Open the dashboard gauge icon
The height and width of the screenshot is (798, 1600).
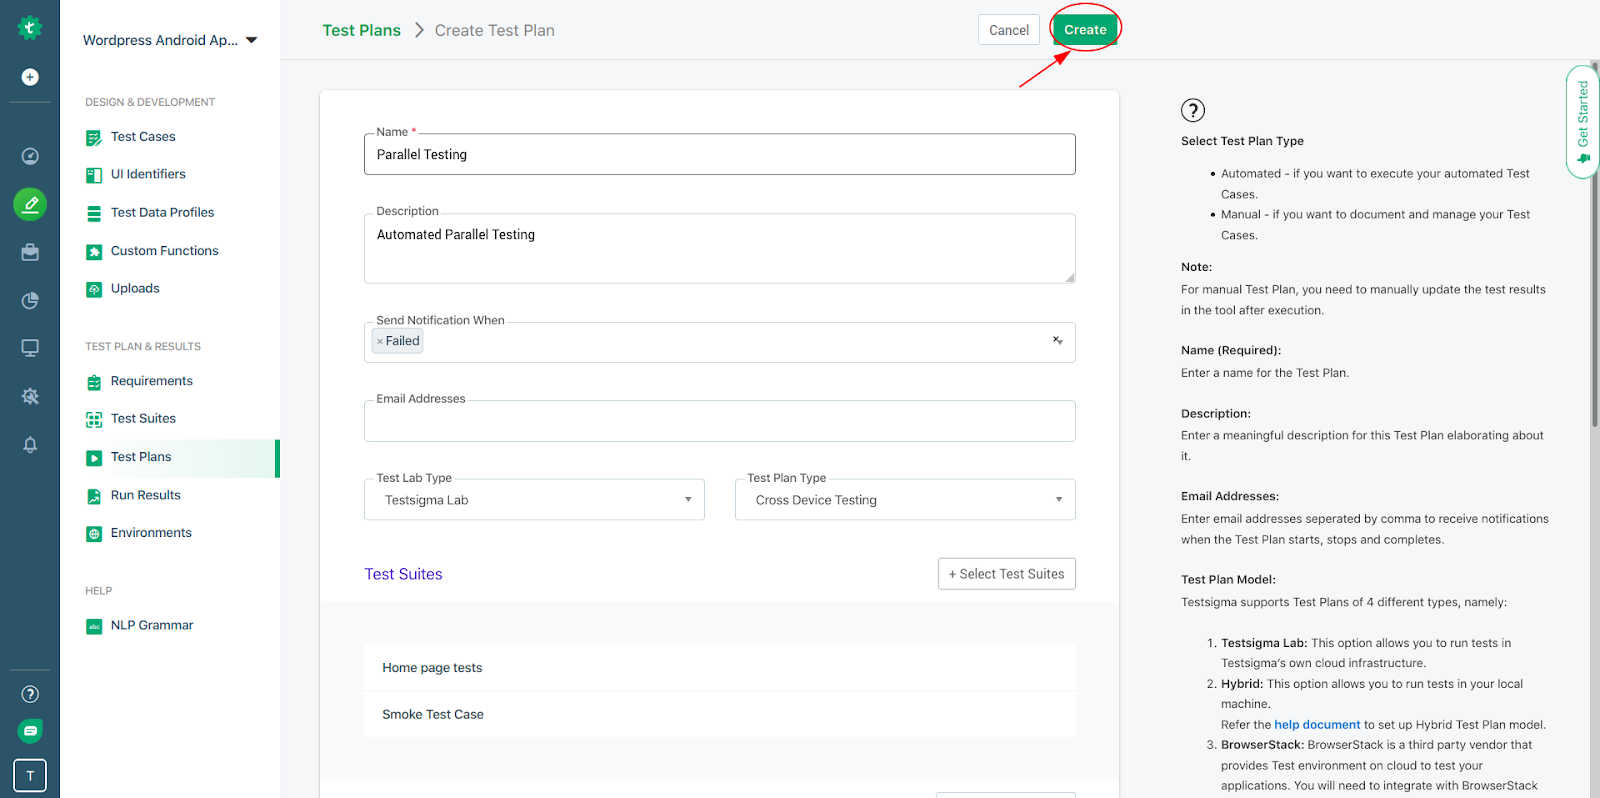coord(30,156)
